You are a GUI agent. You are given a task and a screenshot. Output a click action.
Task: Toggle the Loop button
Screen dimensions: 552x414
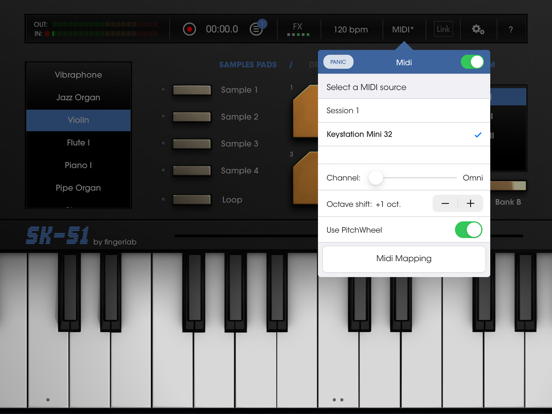192,200
